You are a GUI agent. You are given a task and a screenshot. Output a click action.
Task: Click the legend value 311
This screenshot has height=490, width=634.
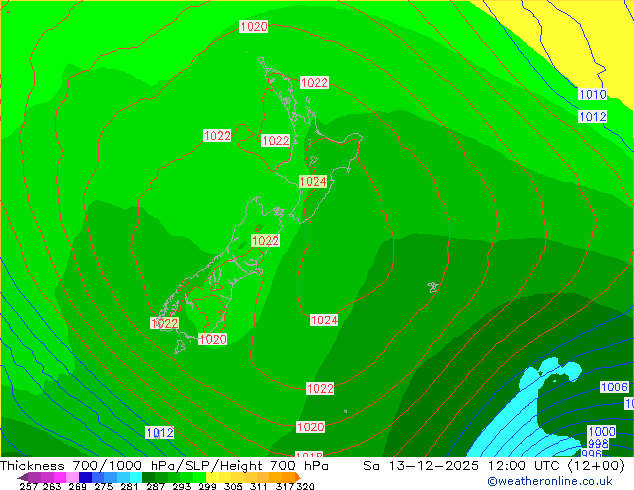[x=259, y=486]
